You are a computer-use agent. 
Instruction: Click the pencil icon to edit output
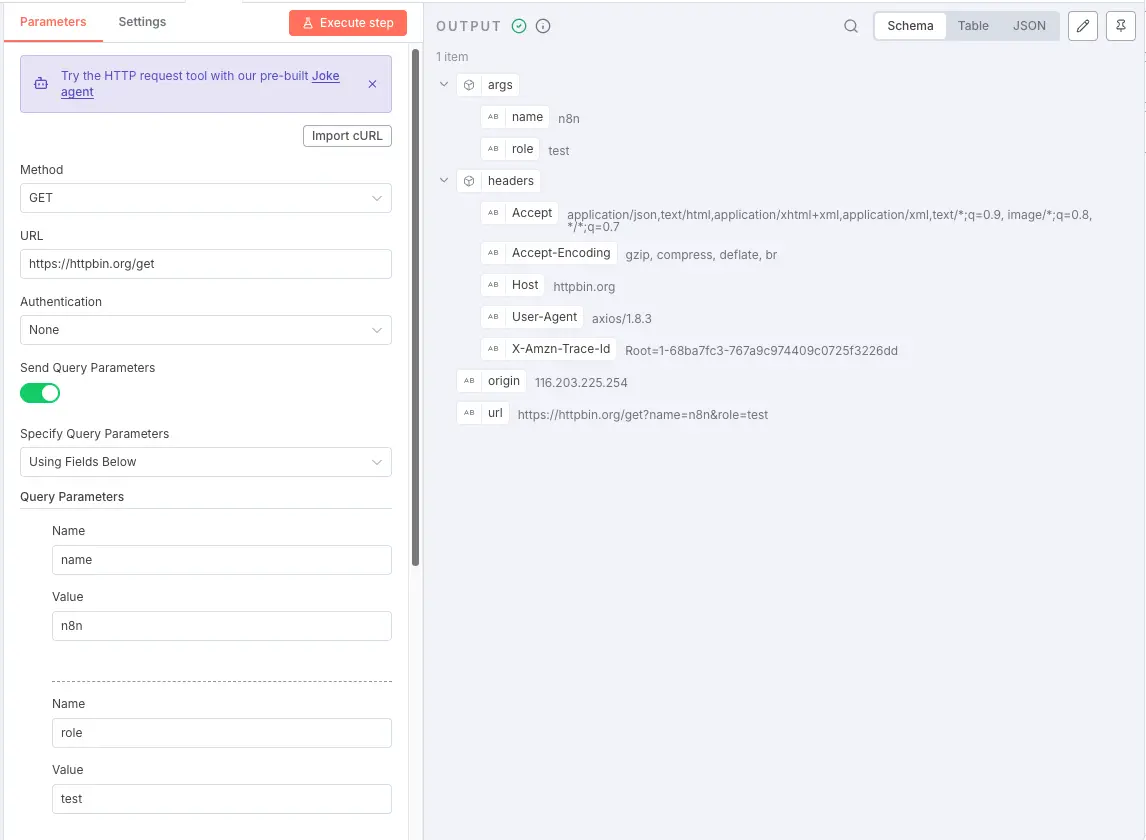(x=1082, y=26)
